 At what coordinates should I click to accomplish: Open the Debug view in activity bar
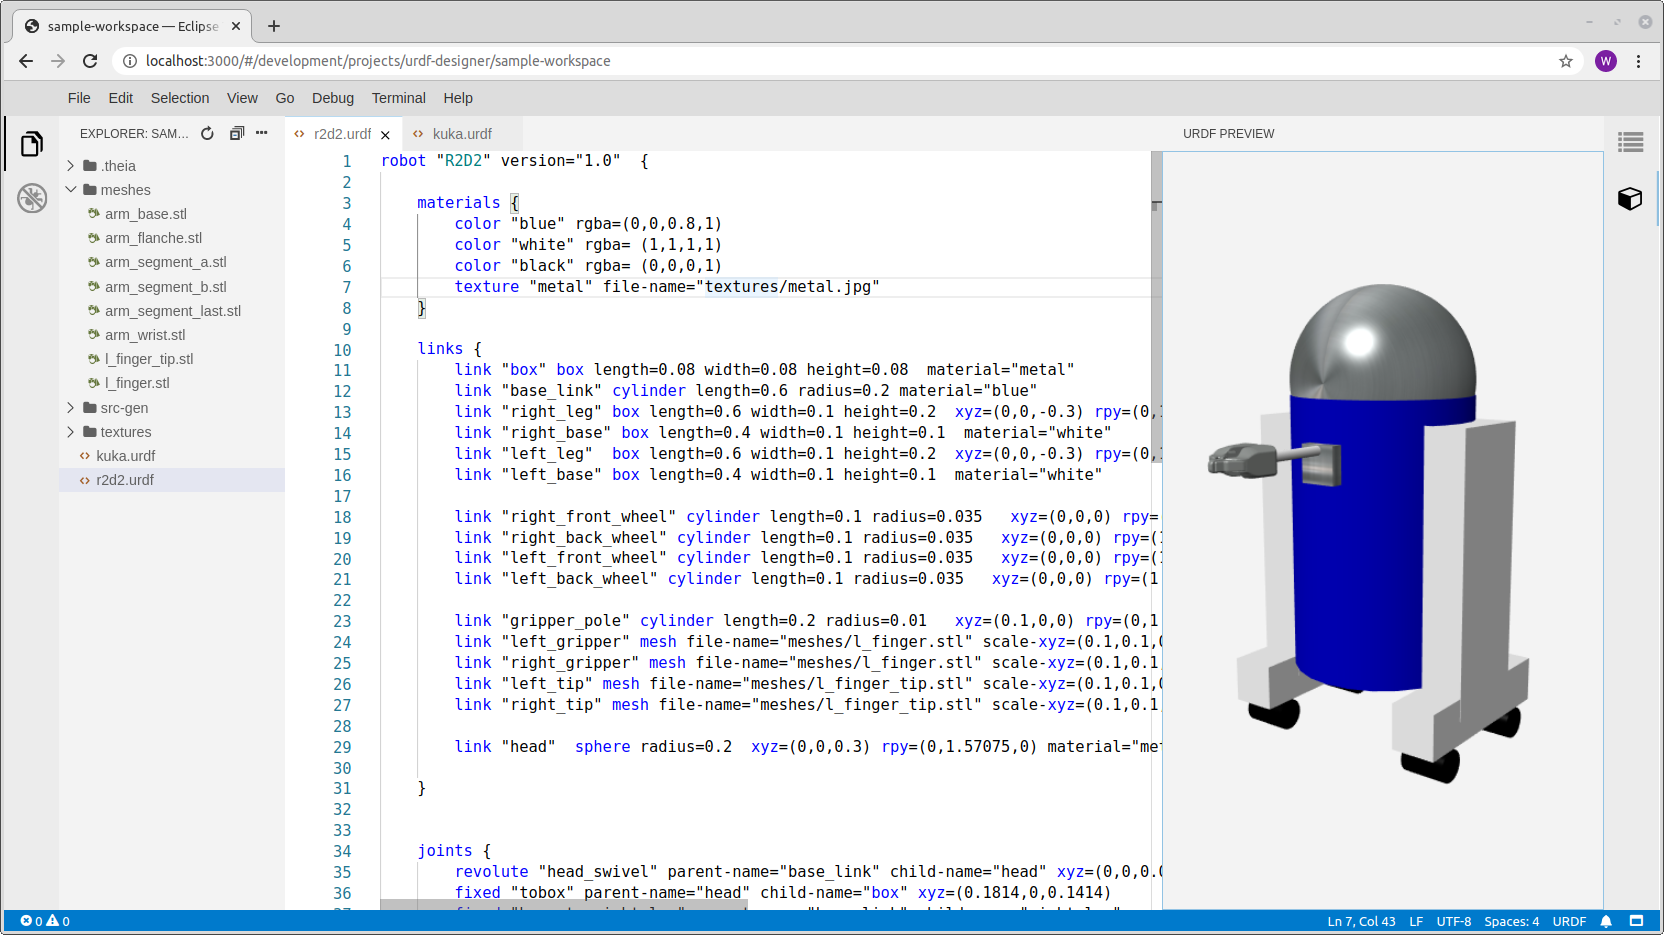click(32, 198)
